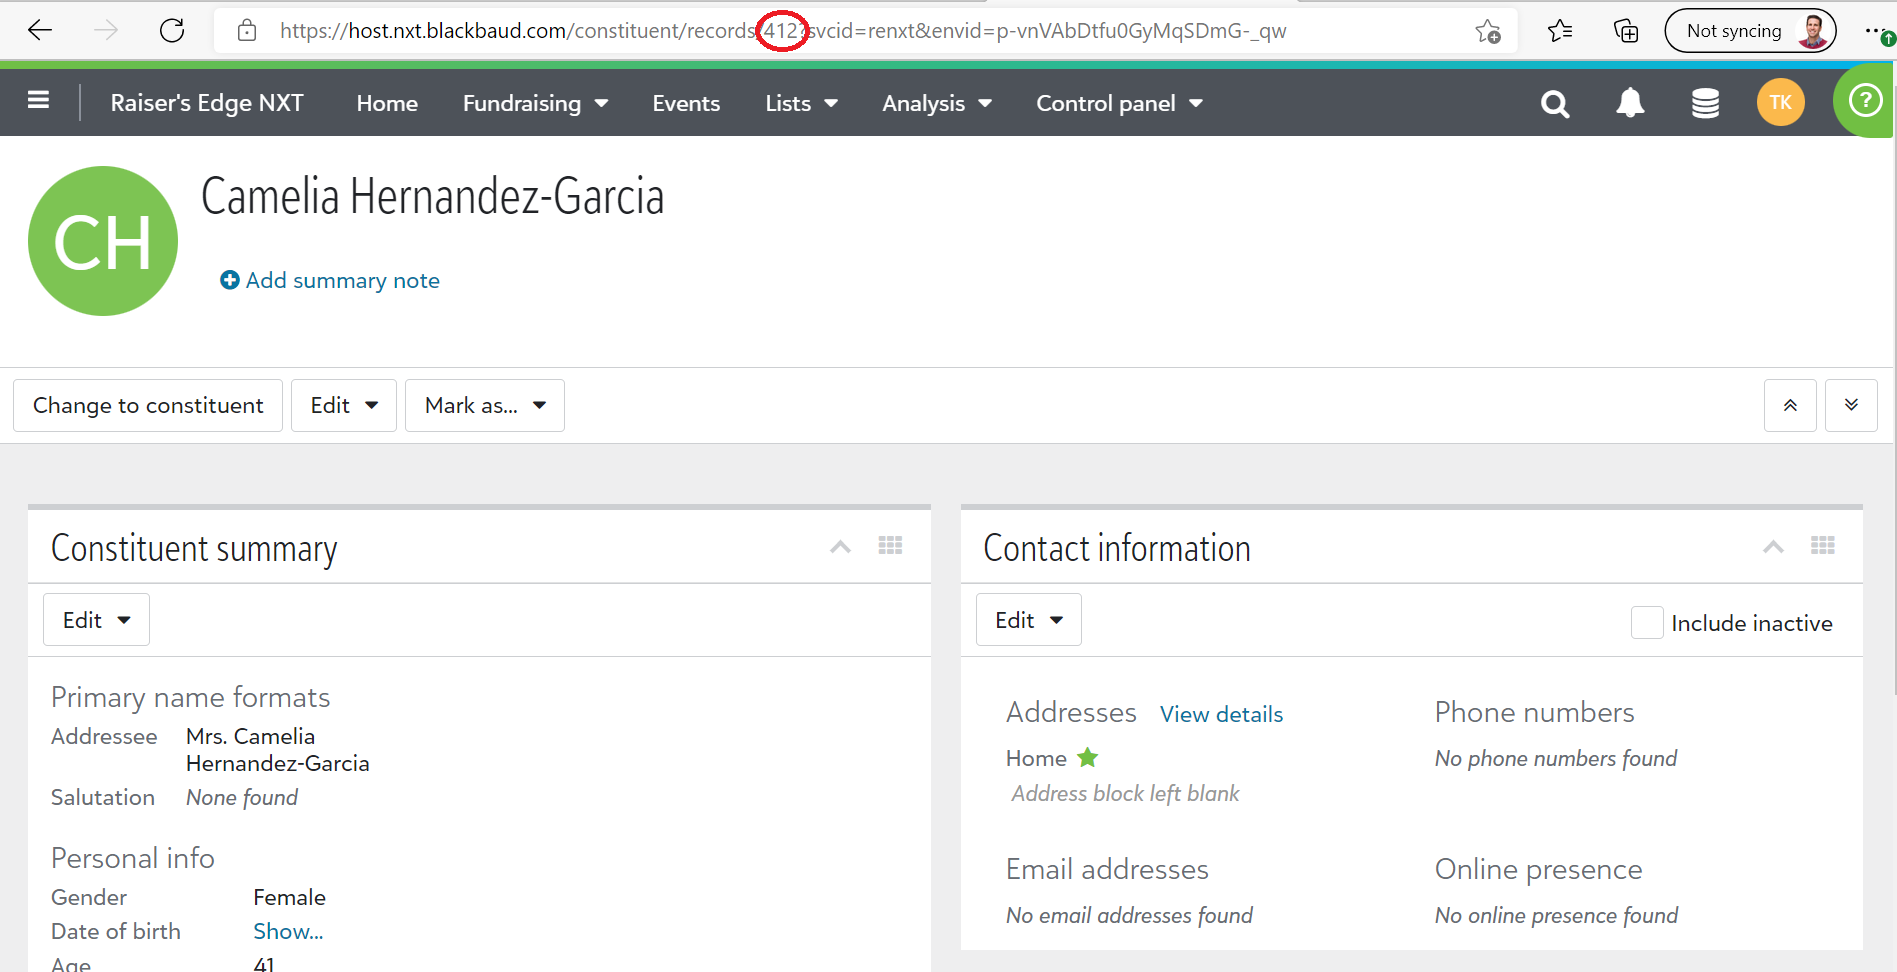Image resolution: width=1897 pixels, height=972 pixels.
Task: Open the hamburger navigation menu
Action: pos(39,100)
